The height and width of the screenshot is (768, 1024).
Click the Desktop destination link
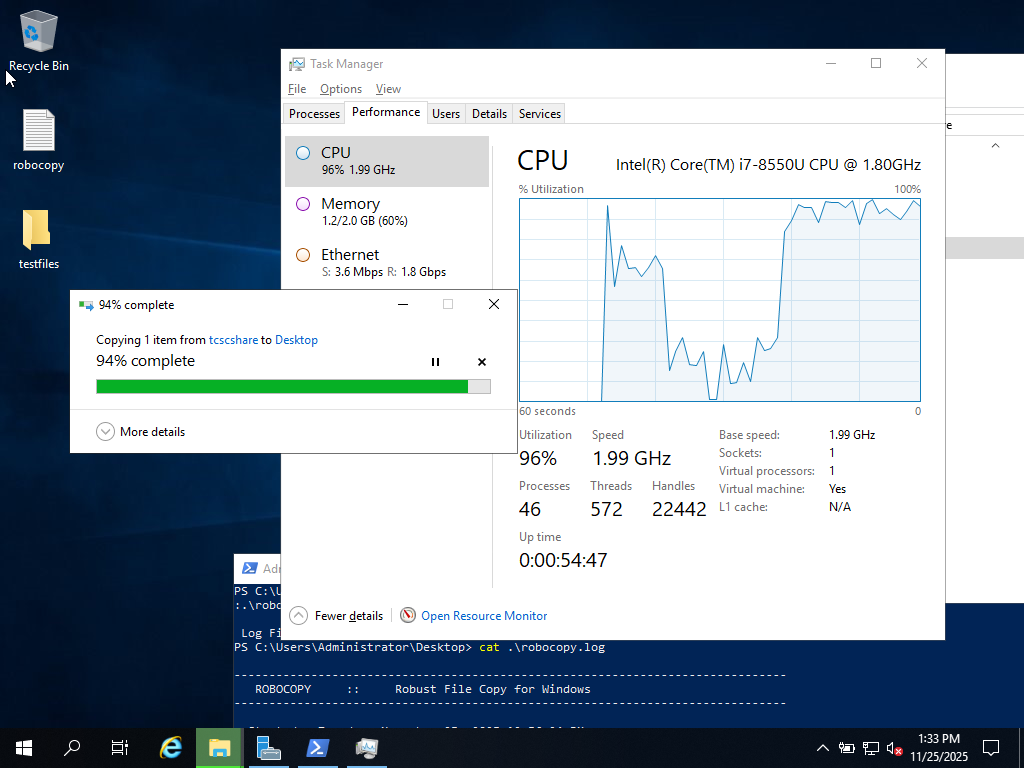[x=296, y=340]
